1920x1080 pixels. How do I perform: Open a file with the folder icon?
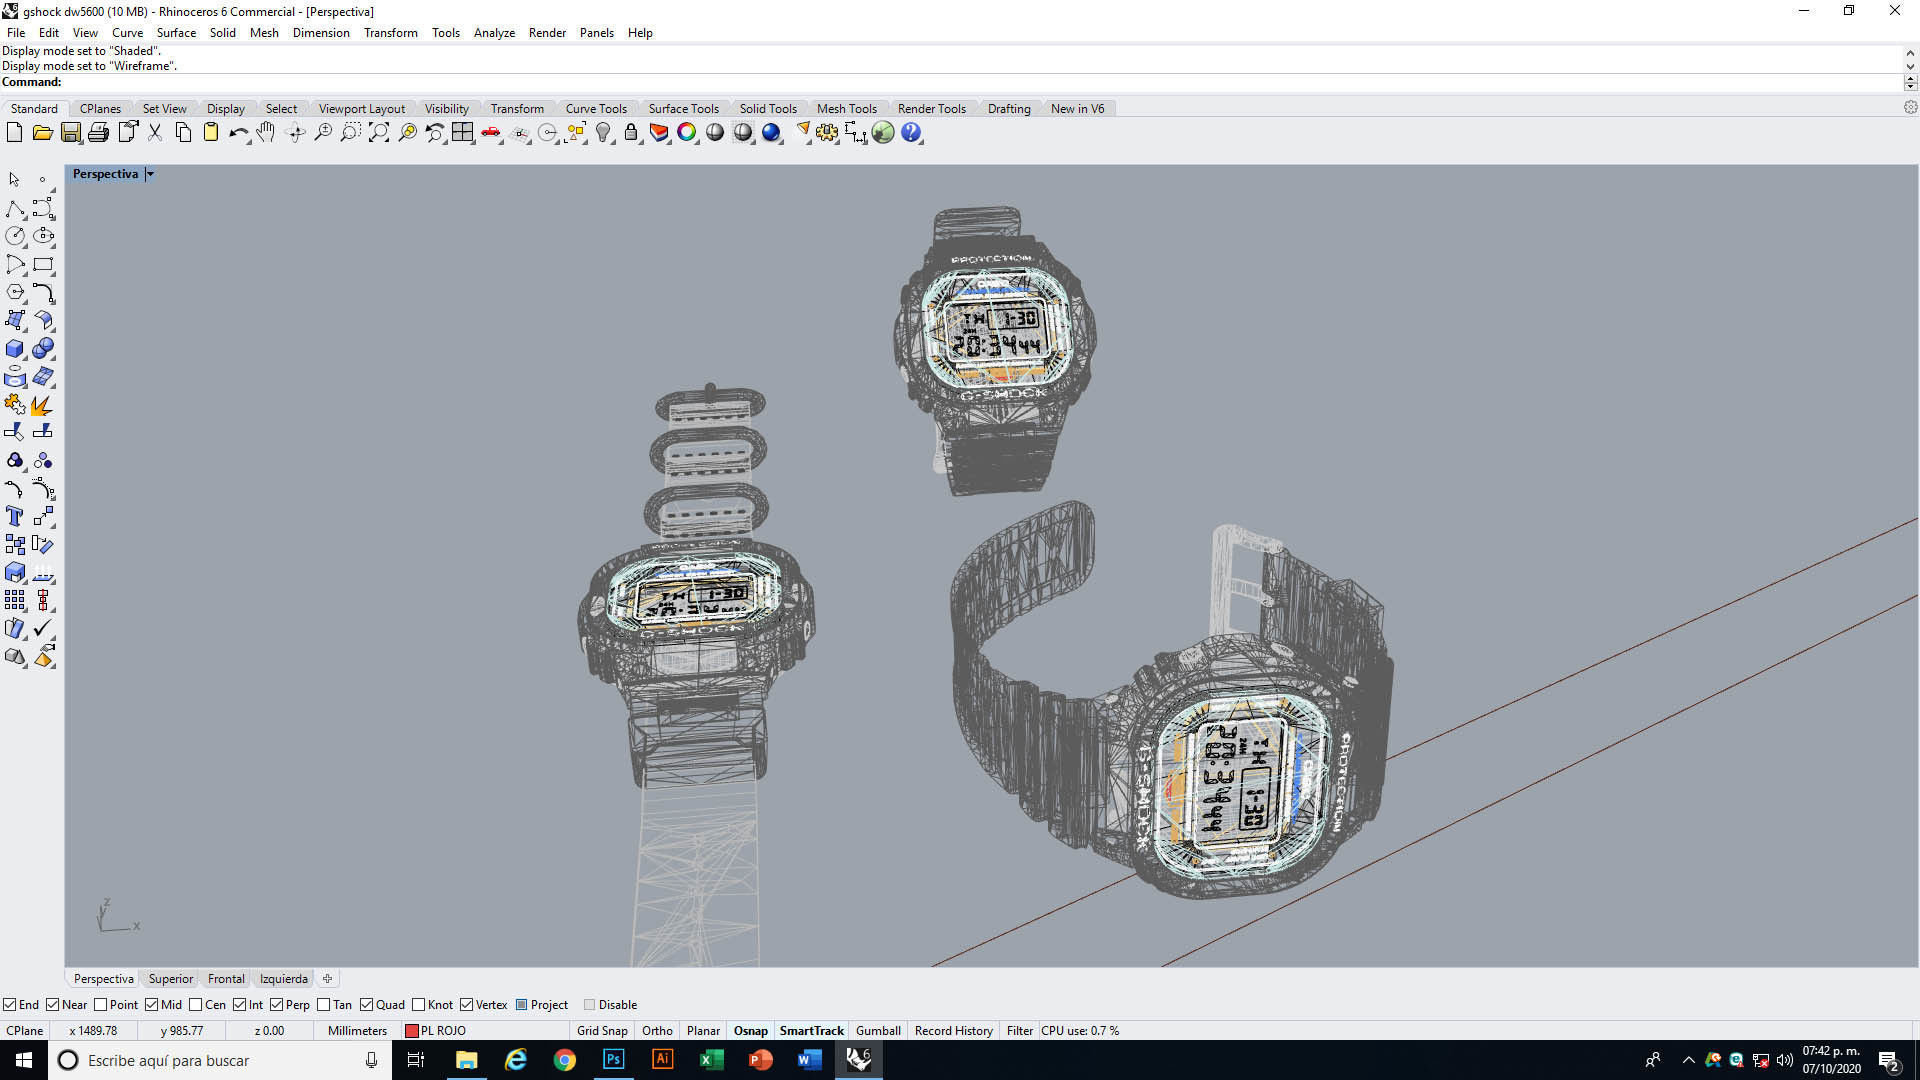[x=42, y=132]
